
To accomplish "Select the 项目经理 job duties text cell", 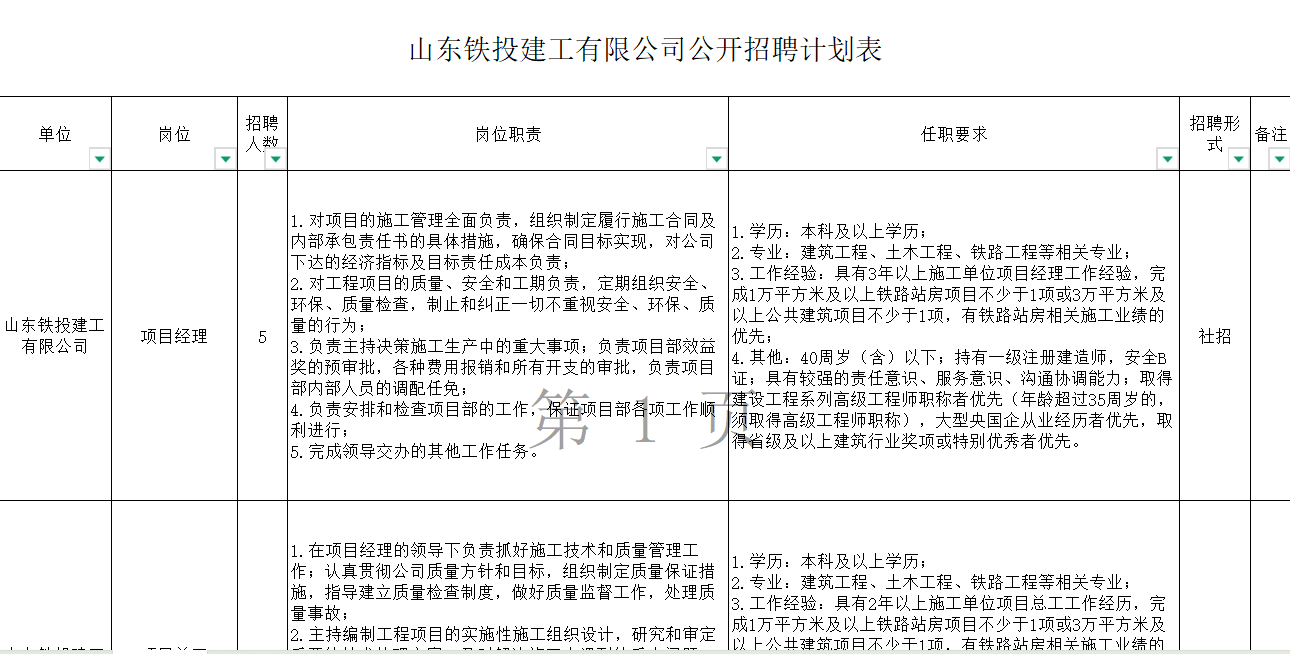I will pos(508,336).
